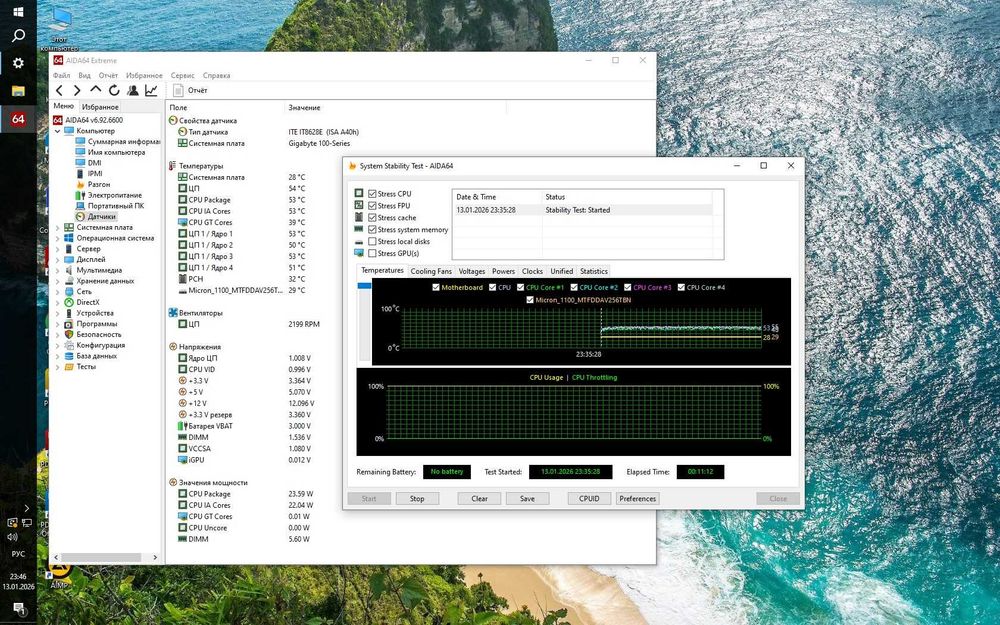Image resolution: width=1000 pixels, height=625 pixels.
Task: Toggle Stress FPU checkbox
Action: 372,205
